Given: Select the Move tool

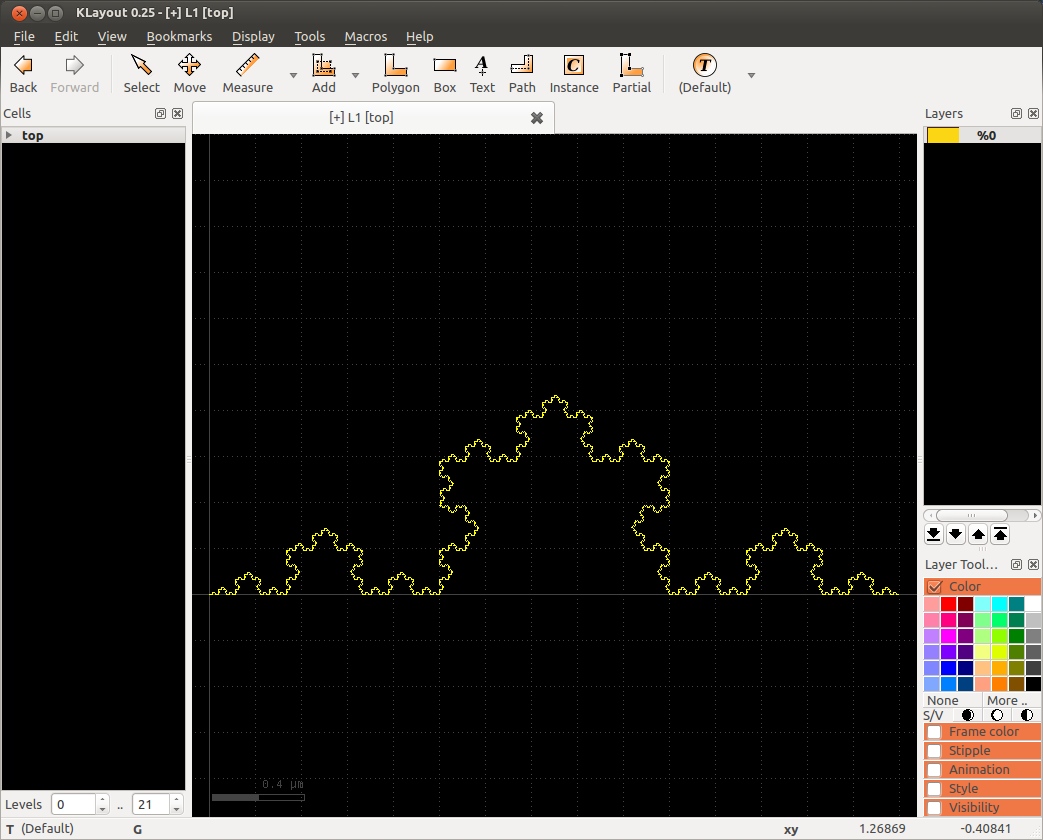Looking at the screenshot, I should coord(189,74).
